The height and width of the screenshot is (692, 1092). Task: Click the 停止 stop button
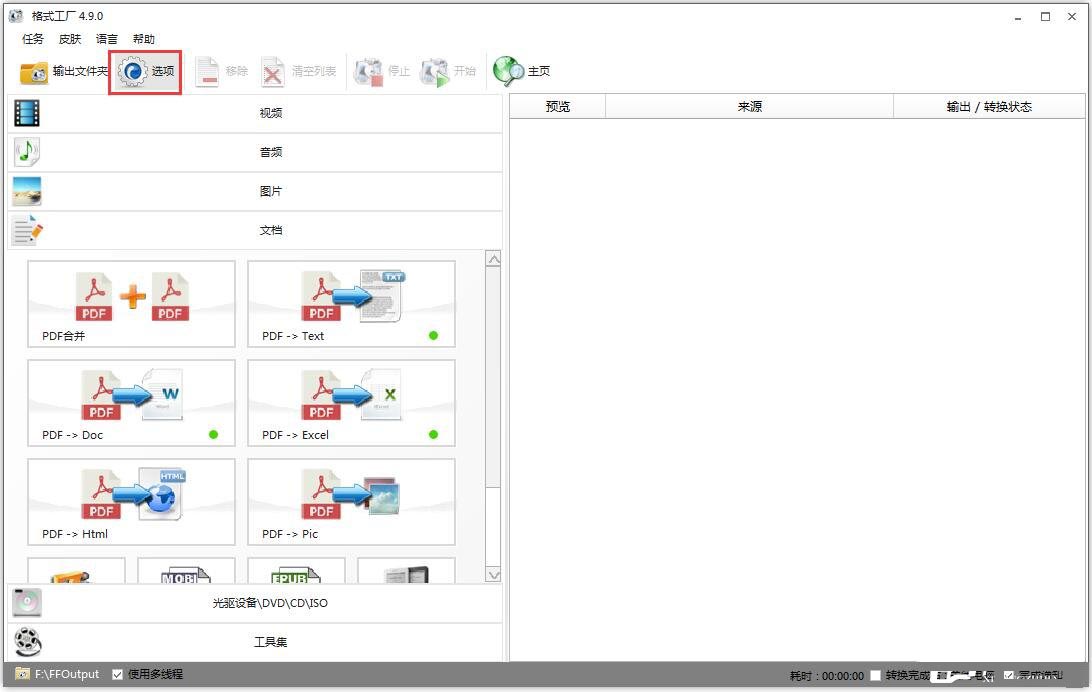coord(382,72)
